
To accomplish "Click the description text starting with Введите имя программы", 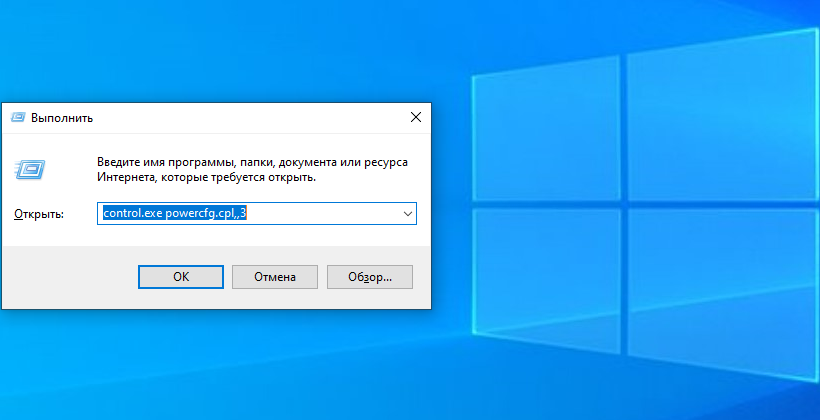I will (252, 161).
